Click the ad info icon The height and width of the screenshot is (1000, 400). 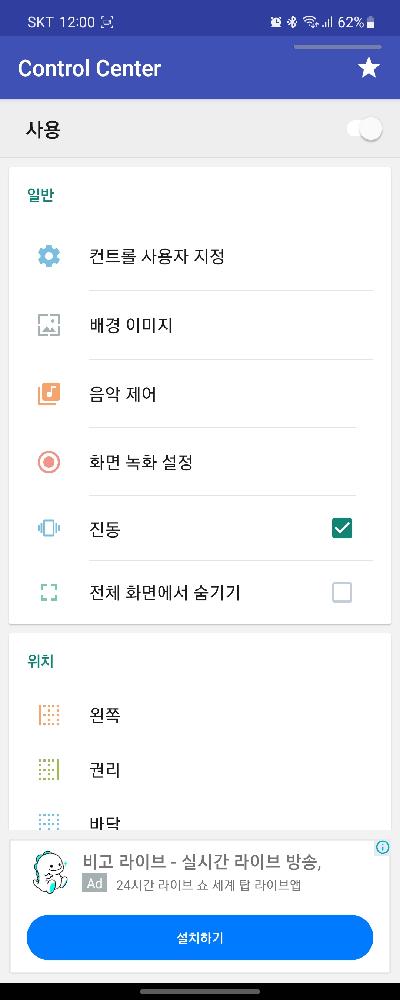(x=383, y=848)
